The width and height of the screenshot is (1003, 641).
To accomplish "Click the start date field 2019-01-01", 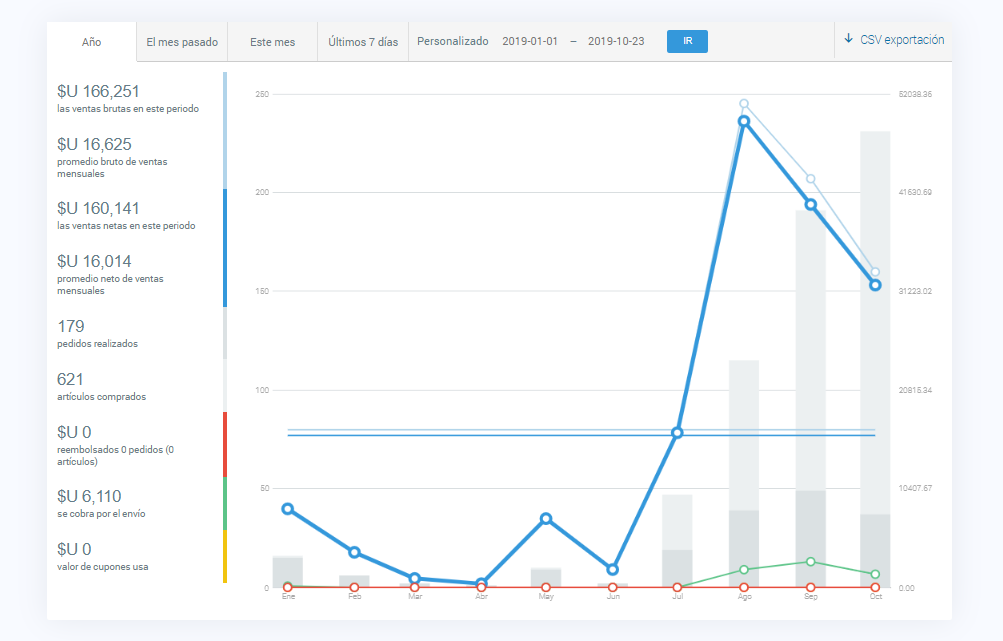I will [529, 42].
